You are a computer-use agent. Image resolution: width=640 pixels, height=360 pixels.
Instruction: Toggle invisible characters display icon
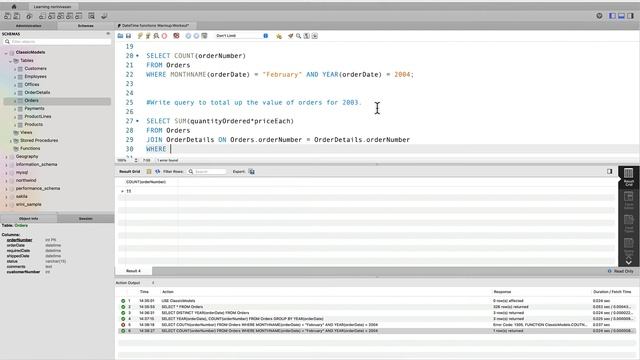(307, 36)
